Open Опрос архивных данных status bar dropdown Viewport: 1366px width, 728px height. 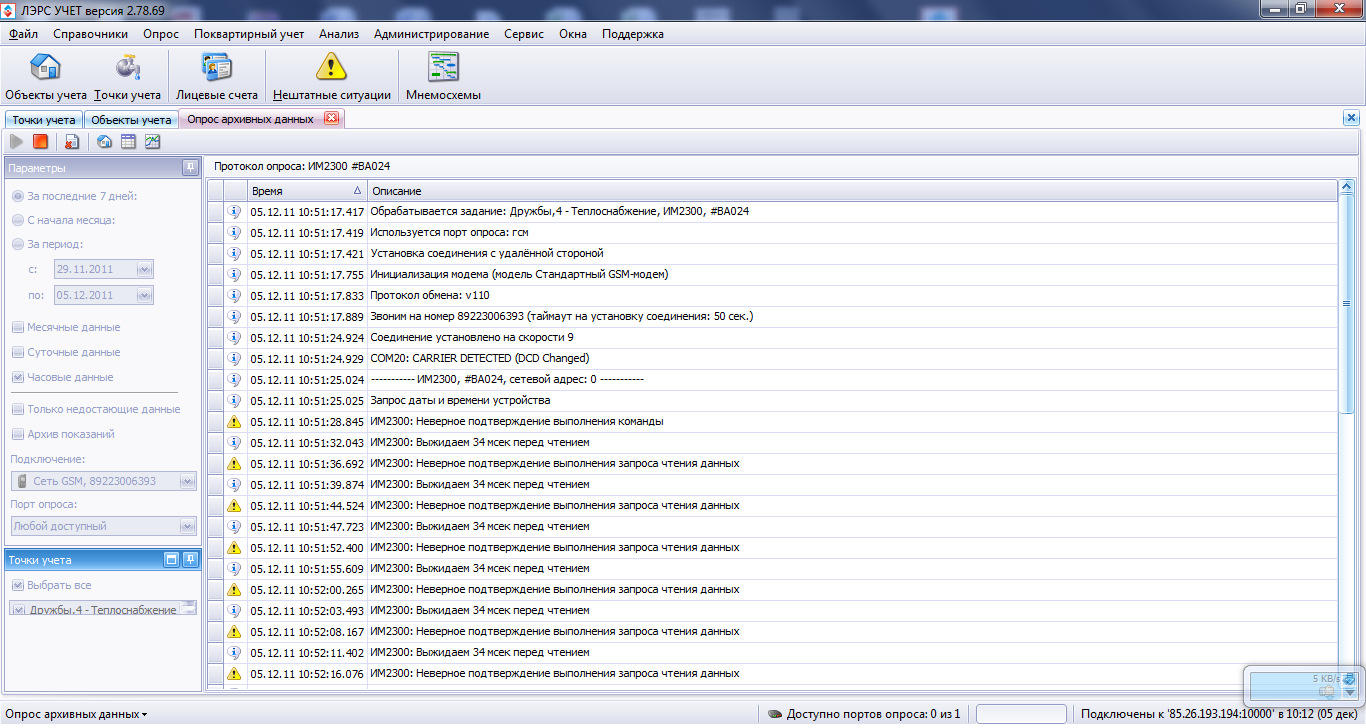point(76,714)
